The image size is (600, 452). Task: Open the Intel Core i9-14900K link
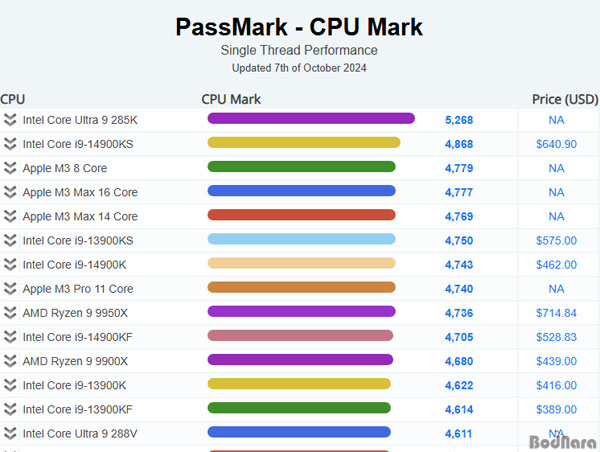(74, 265)
